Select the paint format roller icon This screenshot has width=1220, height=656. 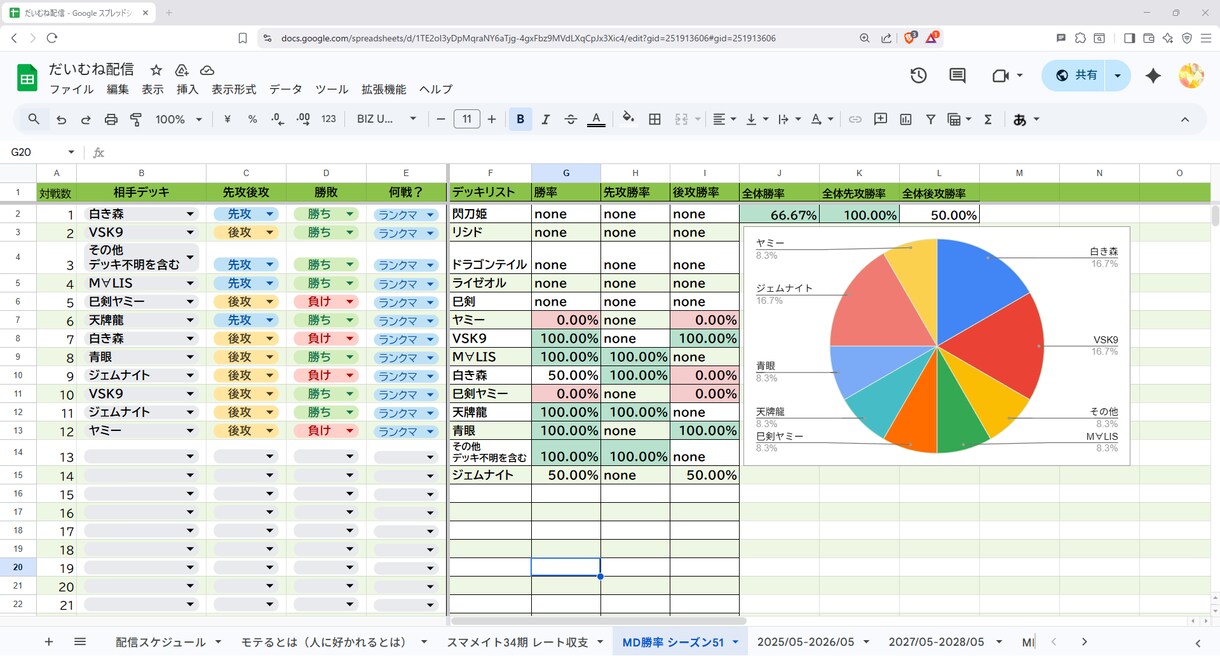(x=136, y=119)
